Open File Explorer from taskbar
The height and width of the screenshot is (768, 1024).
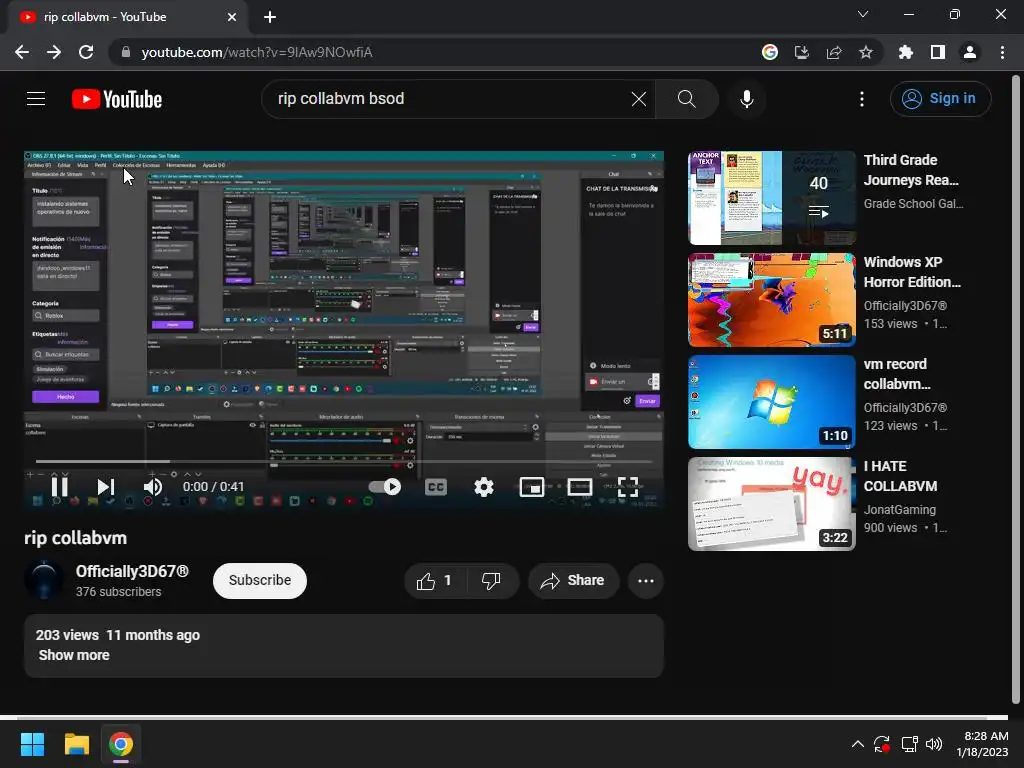[x=76, y=744]
